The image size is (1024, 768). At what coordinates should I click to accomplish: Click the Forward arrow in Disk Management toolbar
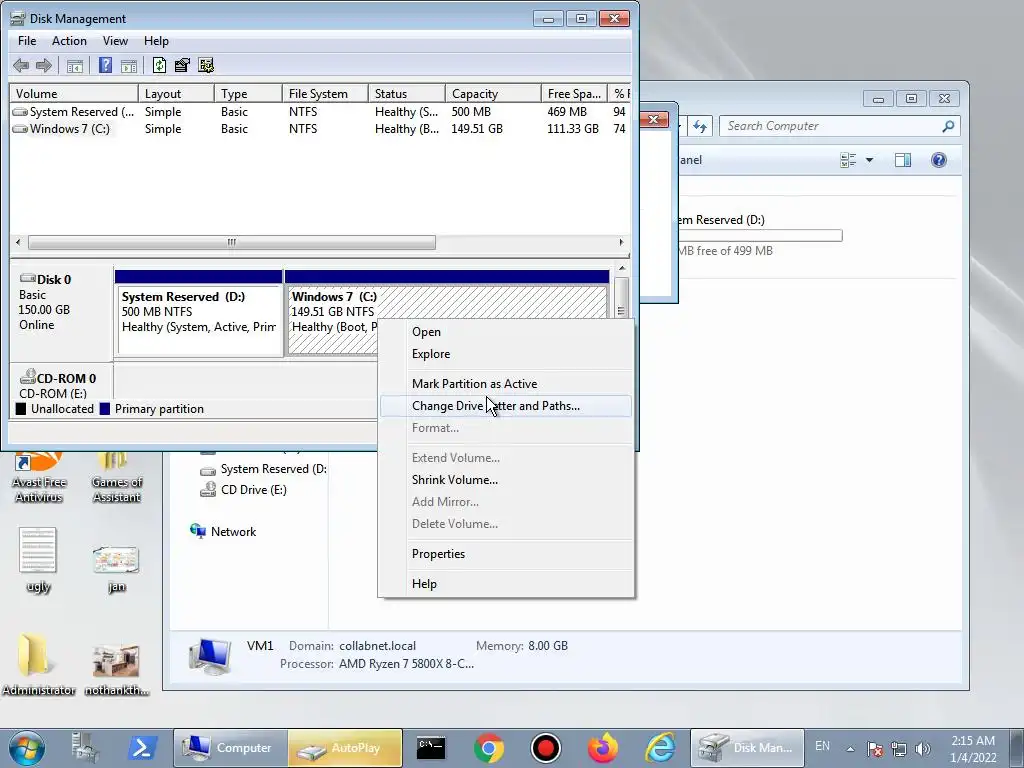[44, 65]
